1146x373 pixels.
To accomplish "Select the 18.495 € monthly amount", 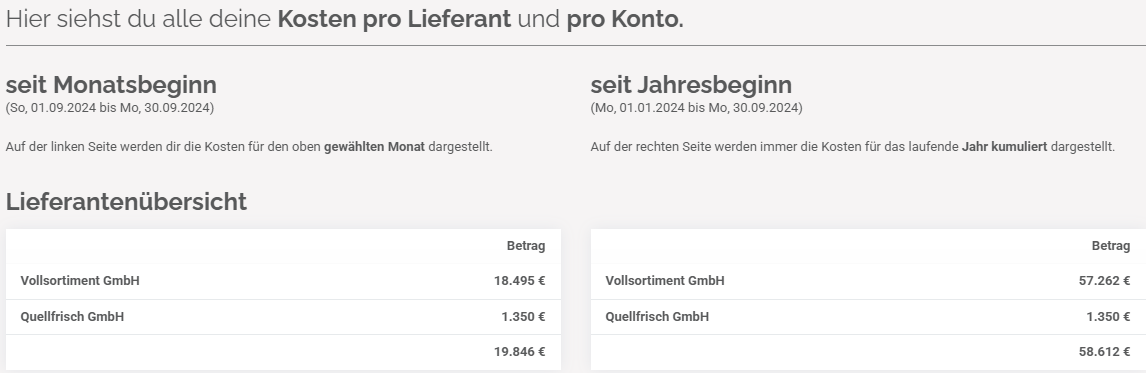I will coord(519,281).
